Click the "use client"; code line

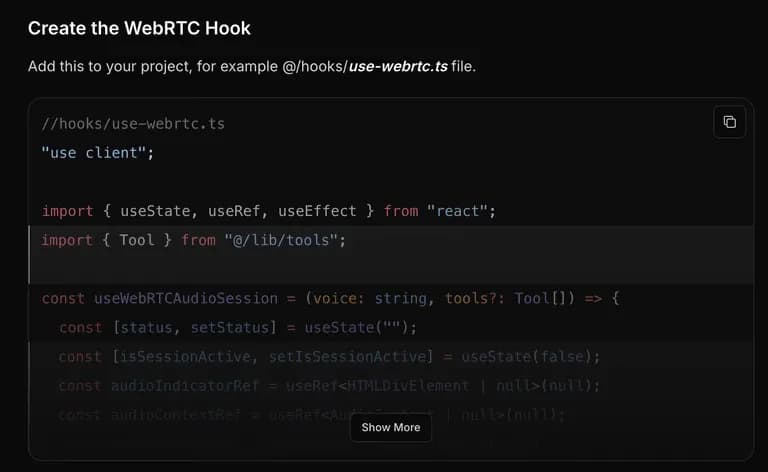point(98,153)
